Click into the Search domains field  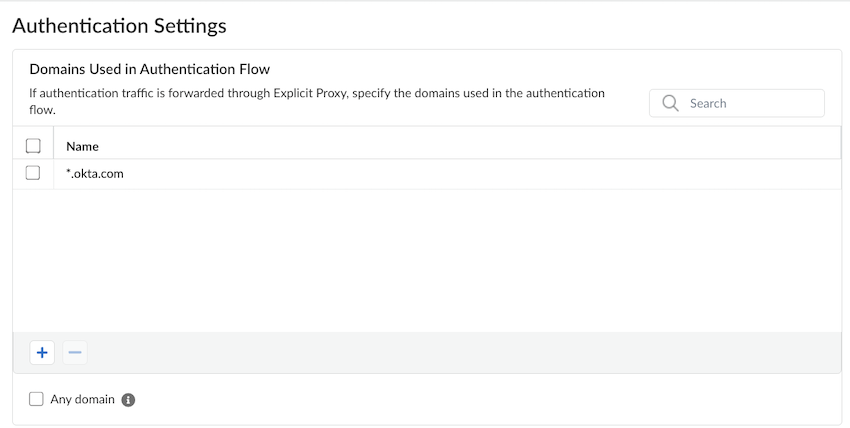(x=750, y=103)
